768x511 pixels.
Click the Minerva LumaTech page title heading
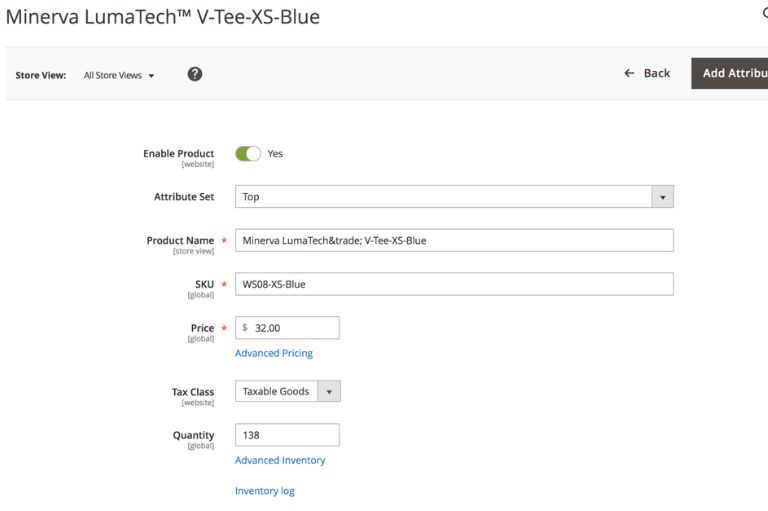tap(163, 17)
